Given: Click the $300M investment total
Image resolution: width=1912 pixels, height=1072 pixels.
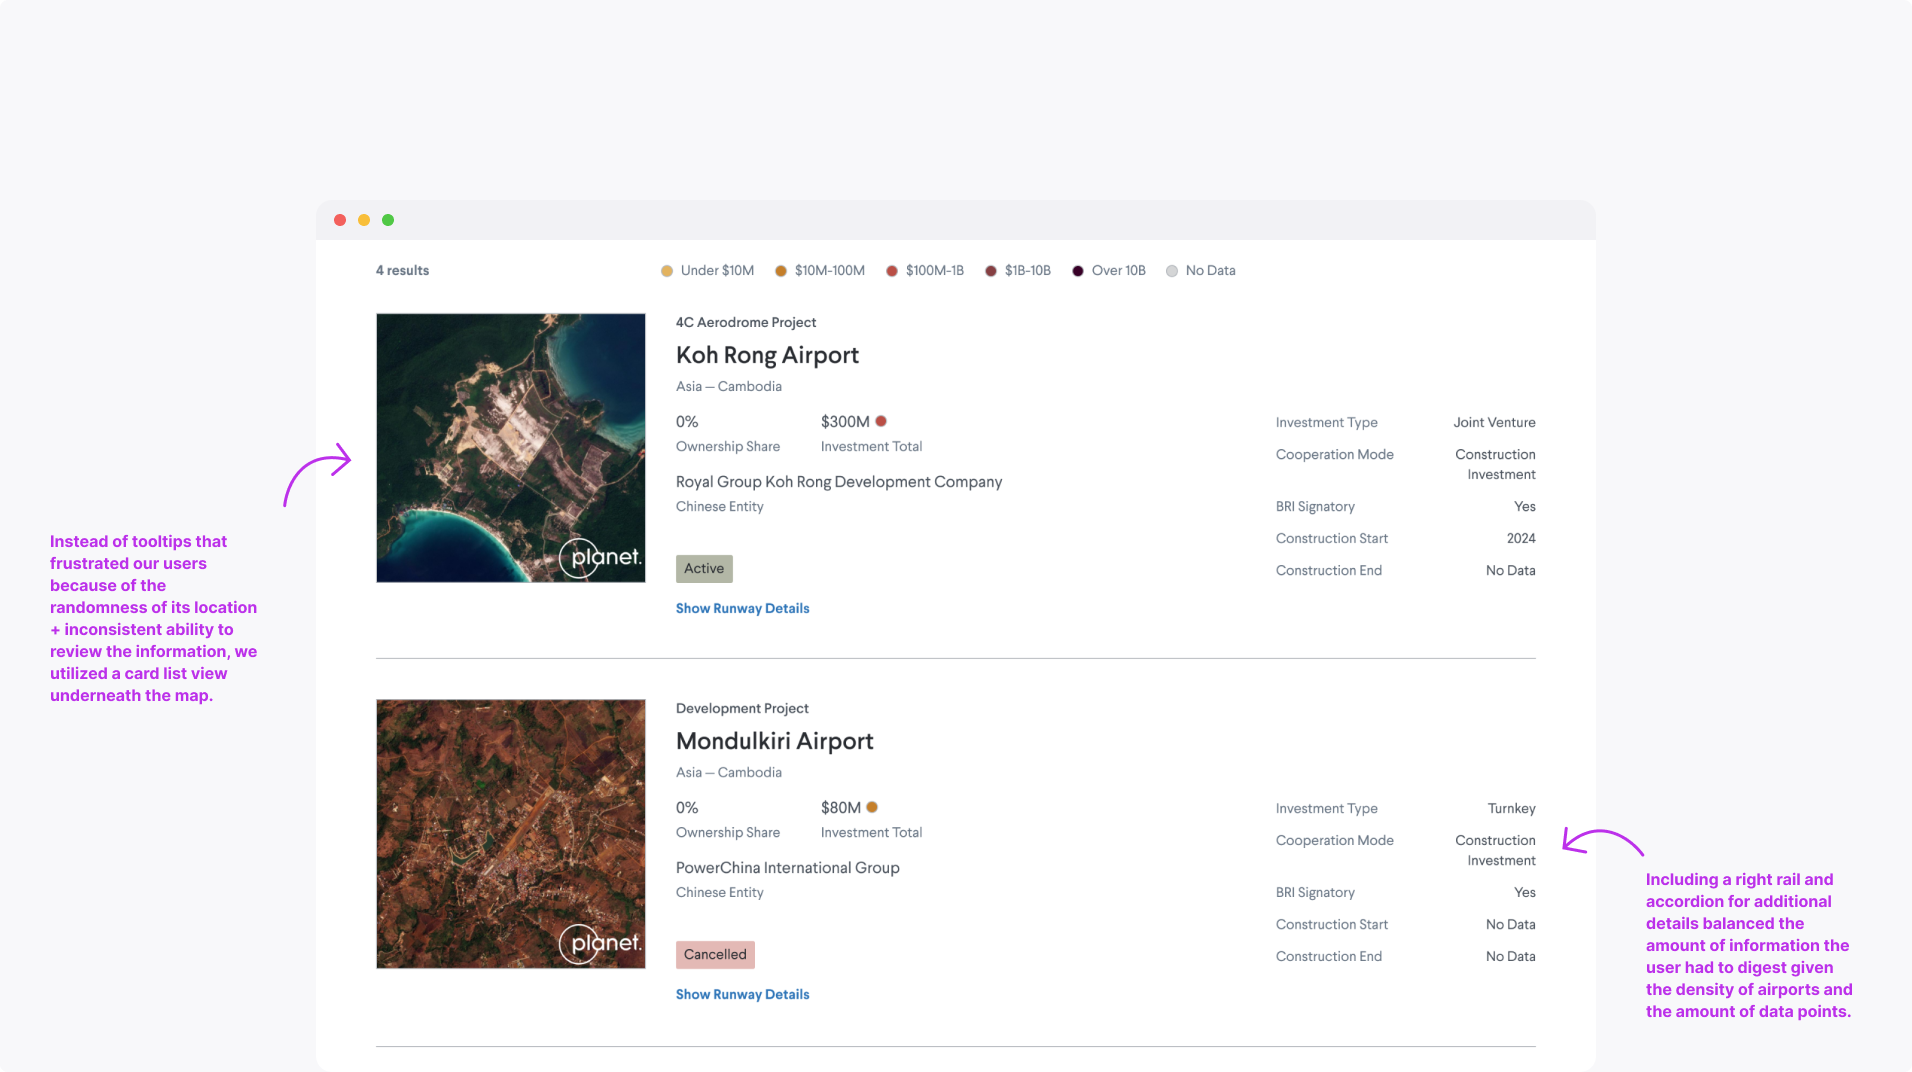Looking at the screenshot, I should pyautogui.click(x=845, y=422).
